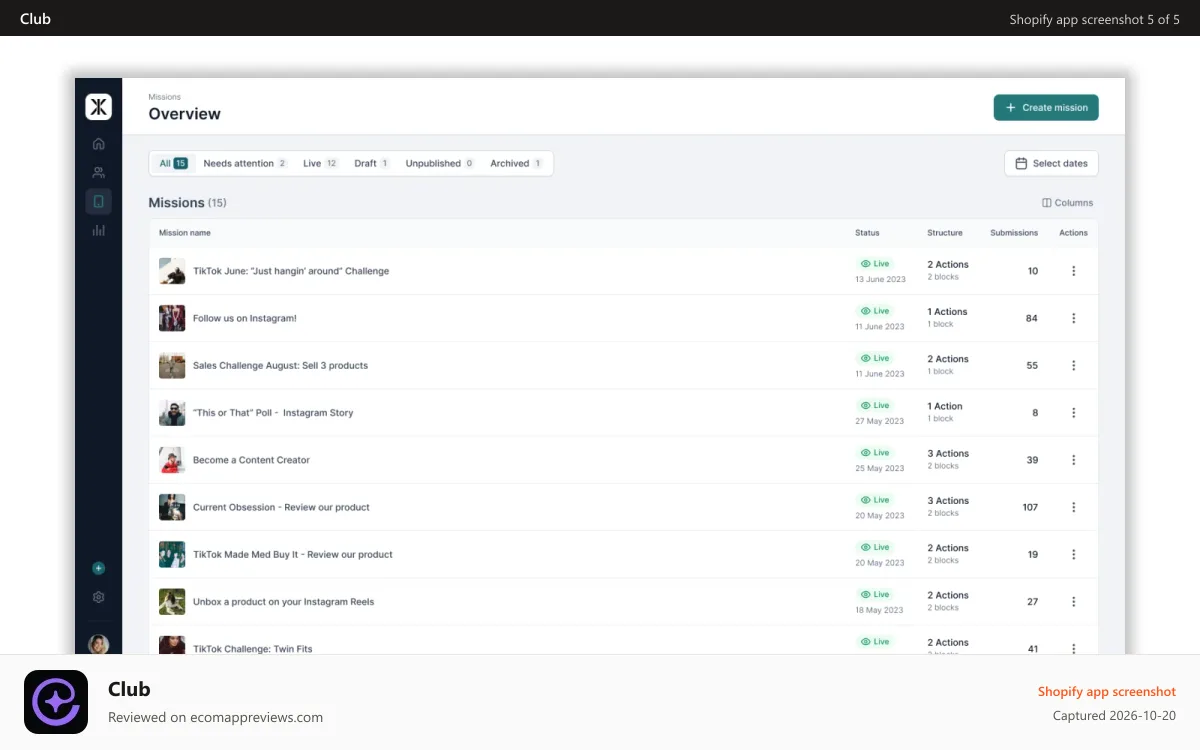The width and height of the screenshot is (1200, 750).
Task: Sort by the Mission name column header
Action: [x=185, y=233]
